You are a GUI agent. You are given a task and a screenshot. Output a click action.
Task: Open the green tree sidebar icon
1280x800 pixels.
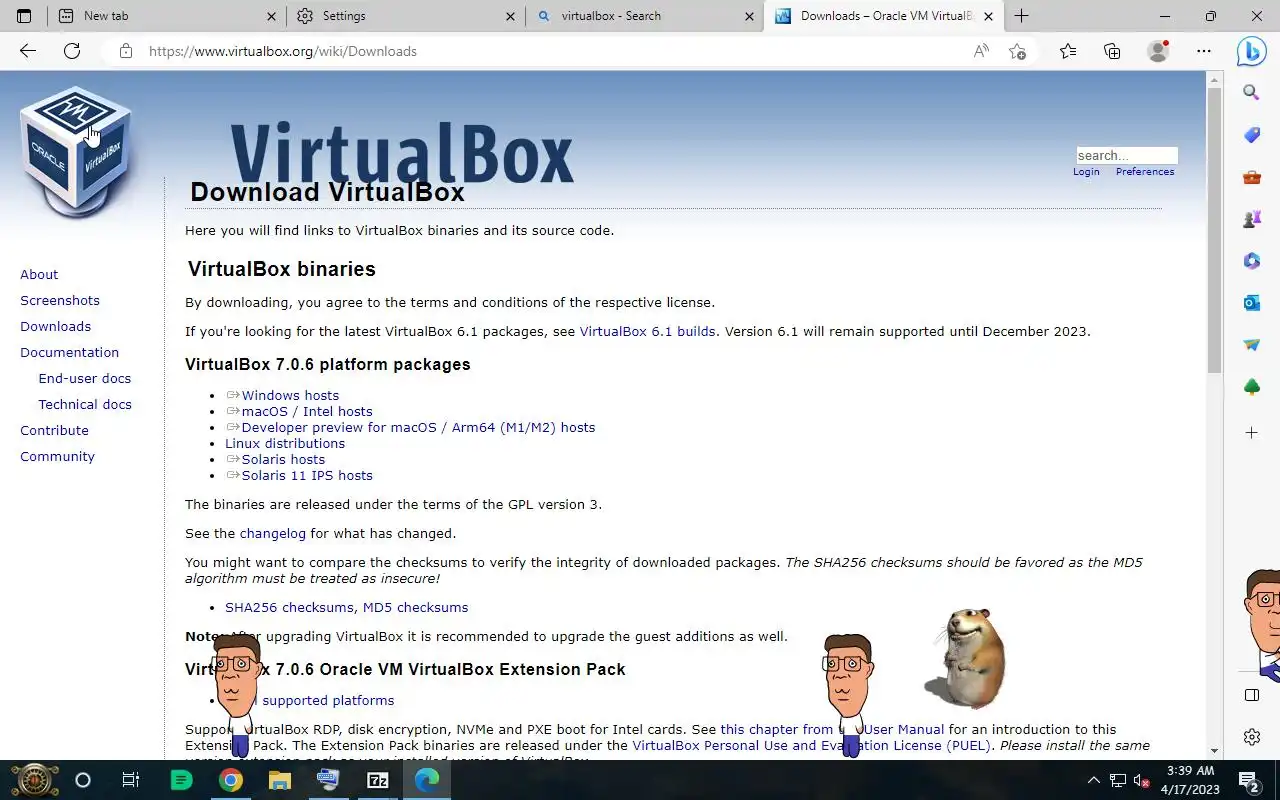coord(1251,387)
